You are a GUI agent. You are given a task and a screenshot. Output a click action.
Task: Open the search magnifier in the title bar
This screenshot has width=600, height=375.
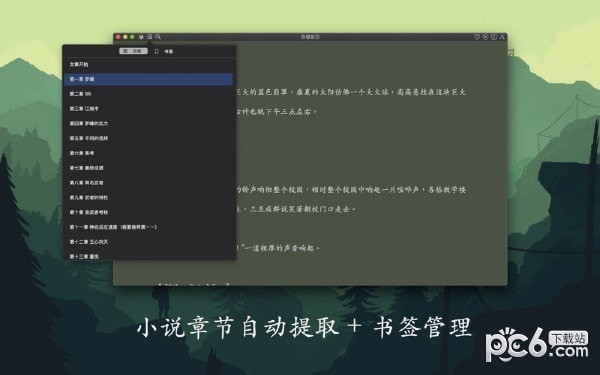coord(158,37)
